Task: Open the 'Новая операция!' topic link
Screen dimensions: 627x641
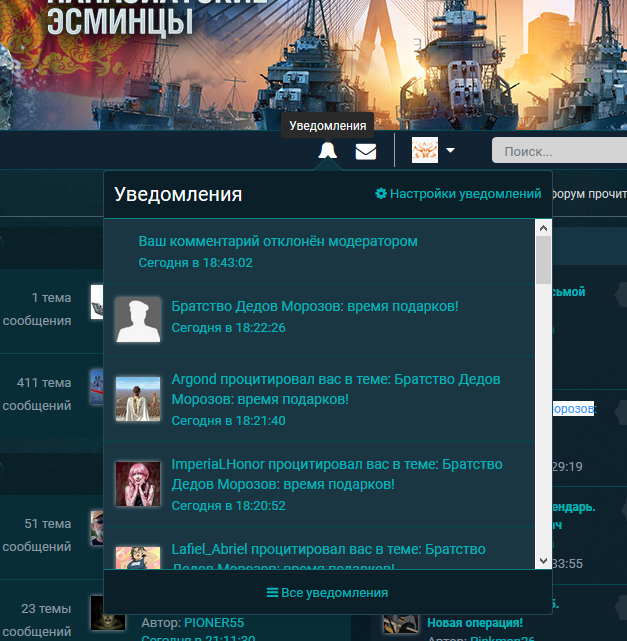Action: tap(475, 623)
